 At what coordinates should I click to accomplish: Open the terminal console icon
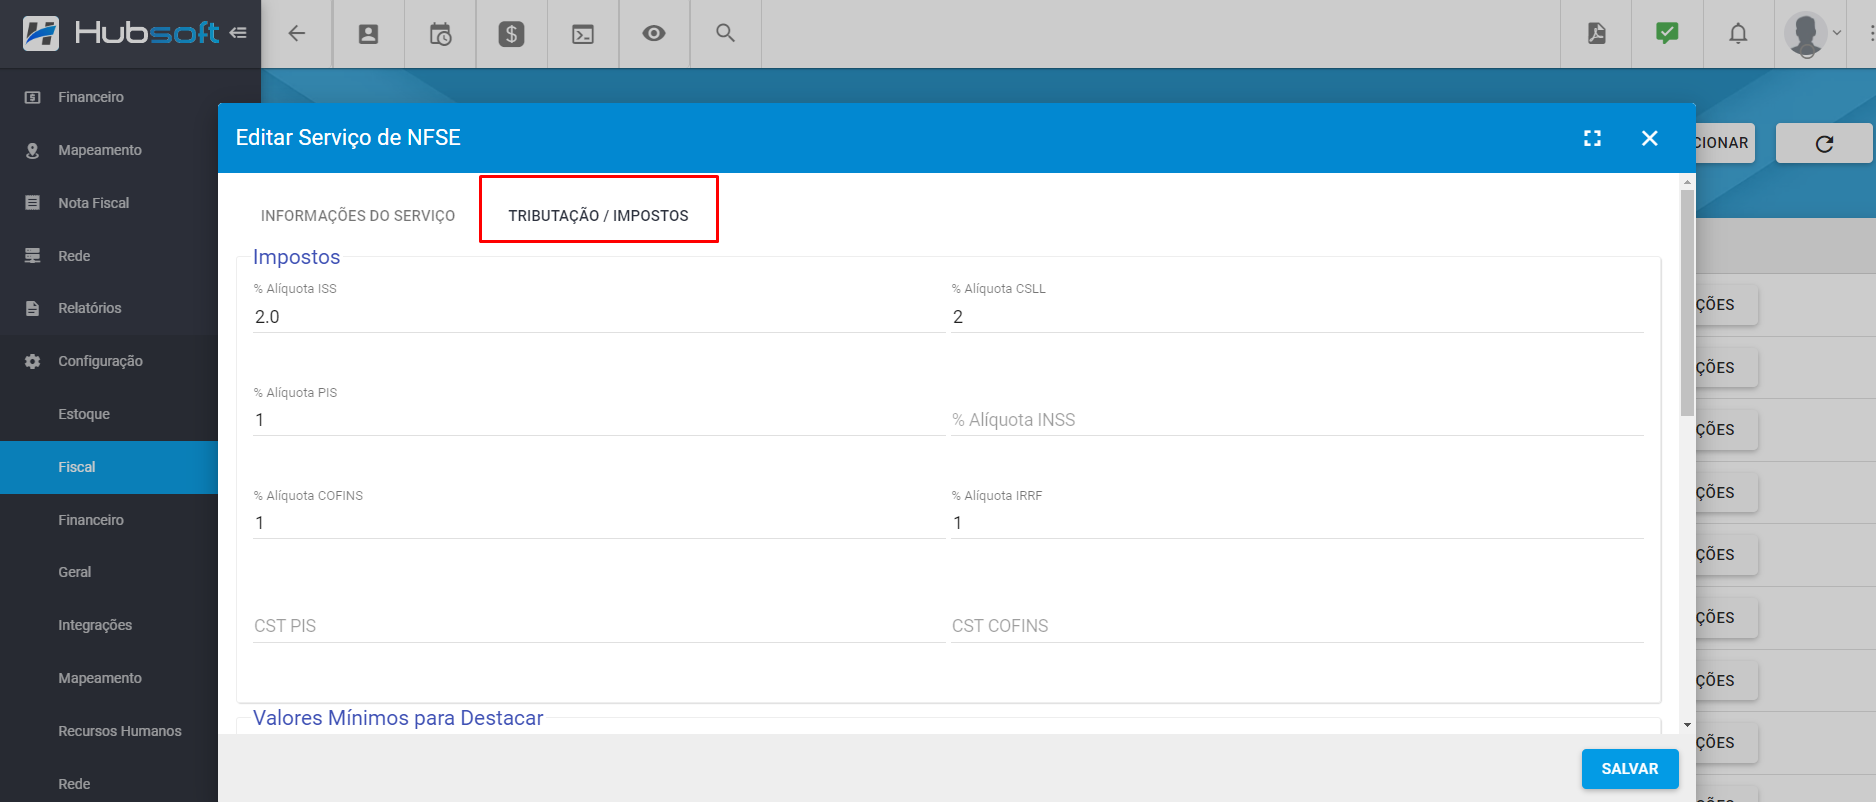583,34
